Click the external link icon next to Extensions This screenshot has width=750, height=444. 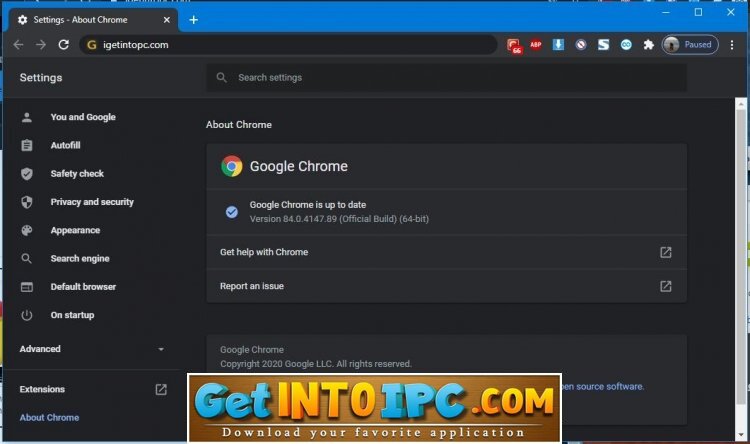[161, 389]
